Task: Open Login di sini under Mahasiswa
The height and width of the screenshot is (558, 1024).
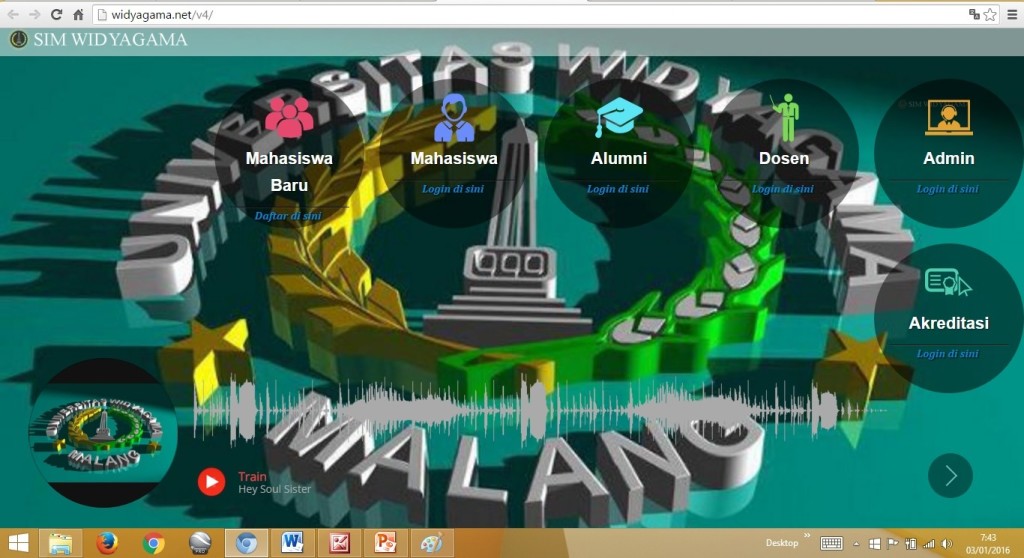Action: tap(453, 189)
